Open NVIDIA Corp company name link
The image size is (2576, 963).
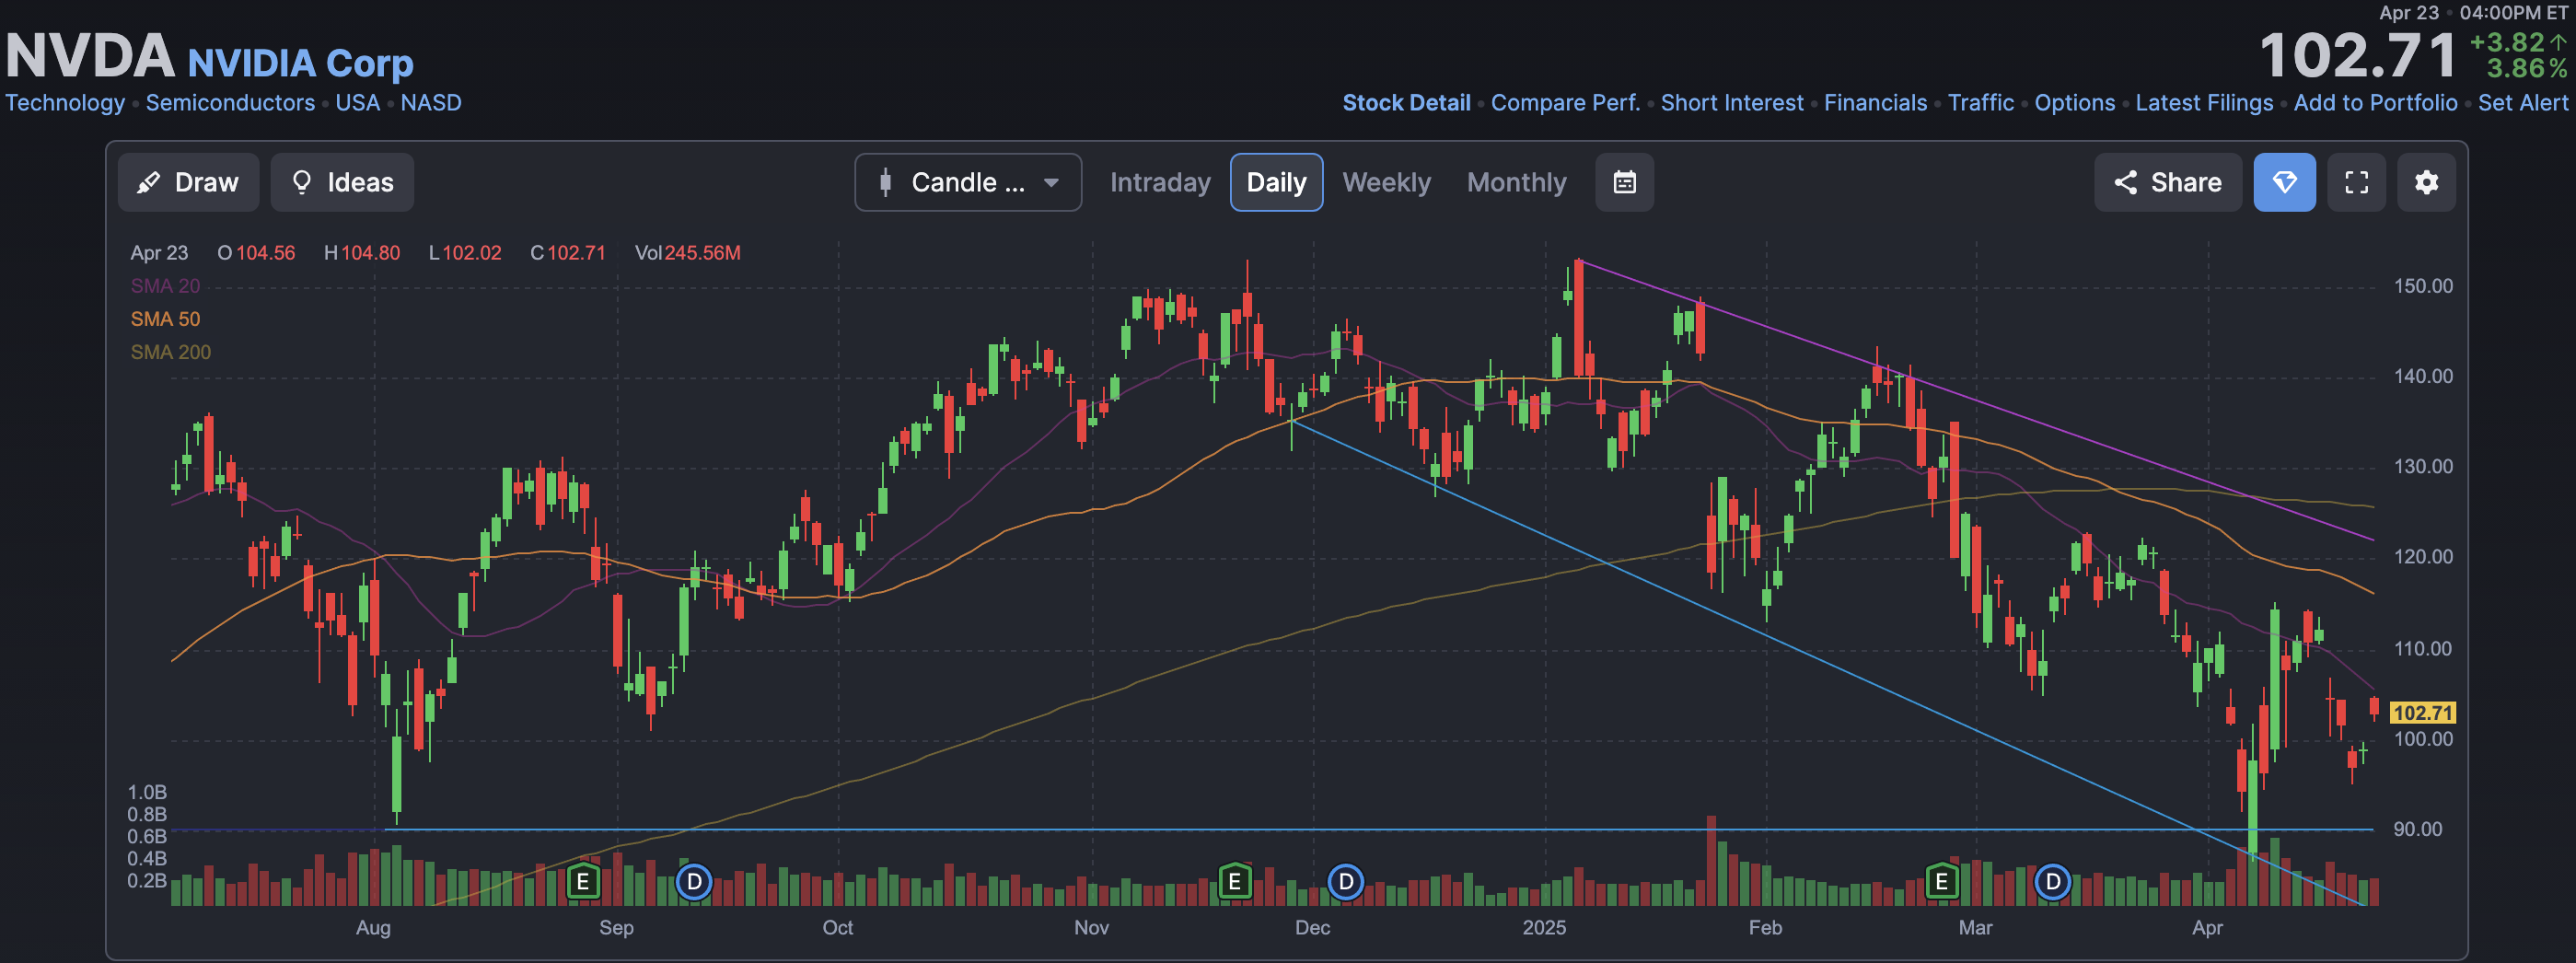300,63
